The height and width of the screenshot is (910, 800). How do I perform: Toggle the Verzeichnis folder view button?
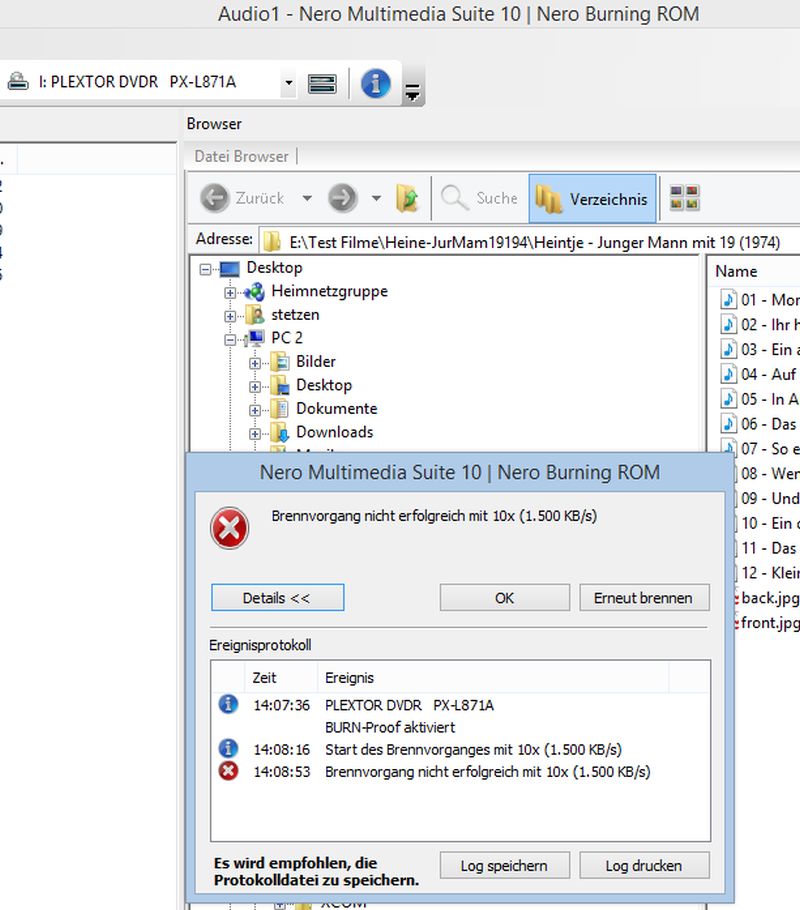click(x=592, y=198)
